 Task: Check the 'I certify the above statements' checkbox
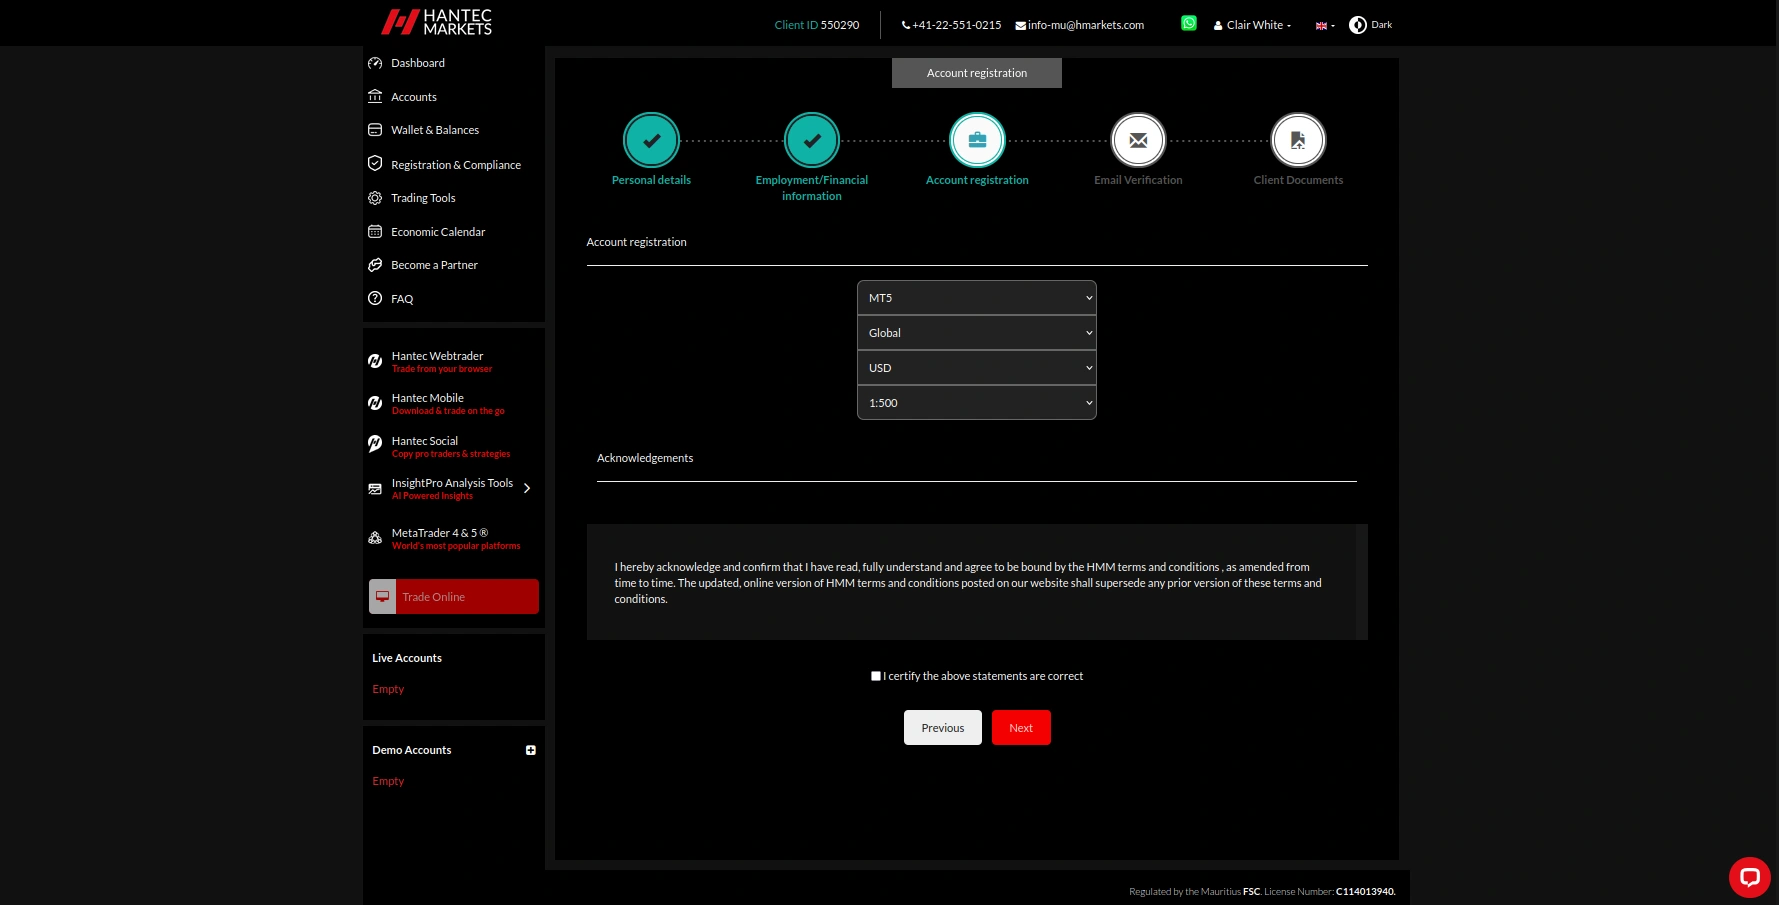(x=875, y=675)
